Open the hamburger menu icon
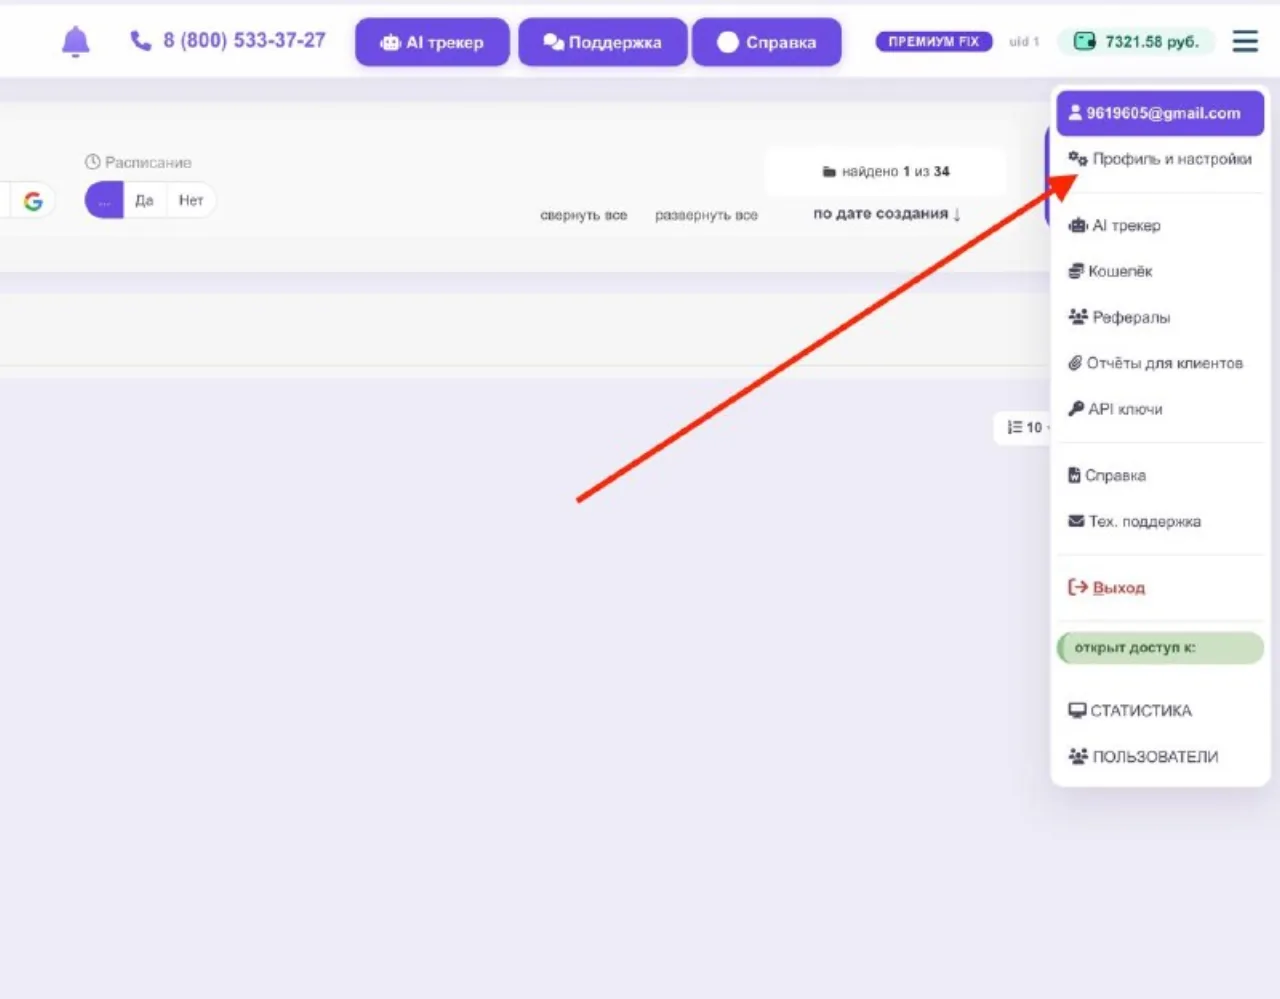This screenshot has width=1280, height=999. click(1245, 41)
